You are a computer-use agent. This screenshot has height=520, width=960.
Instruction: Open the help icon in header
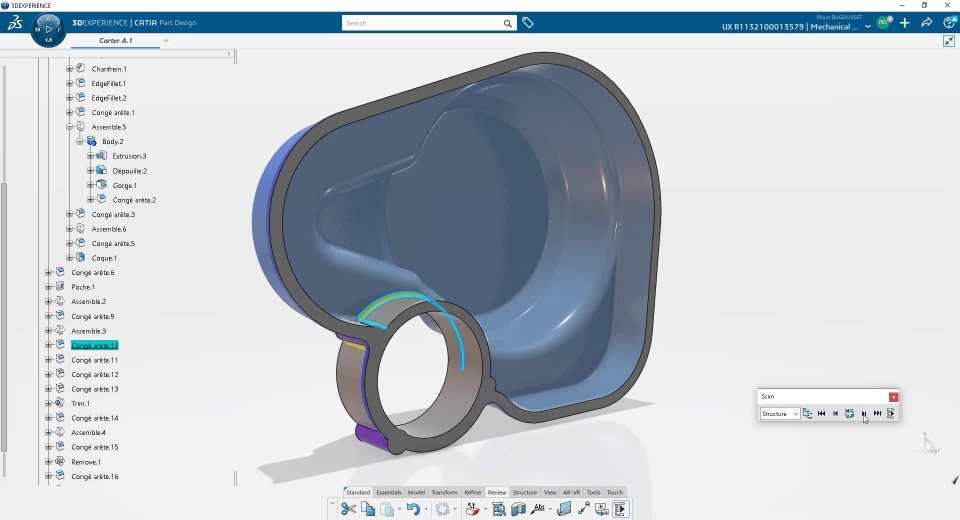coord(950,23)
